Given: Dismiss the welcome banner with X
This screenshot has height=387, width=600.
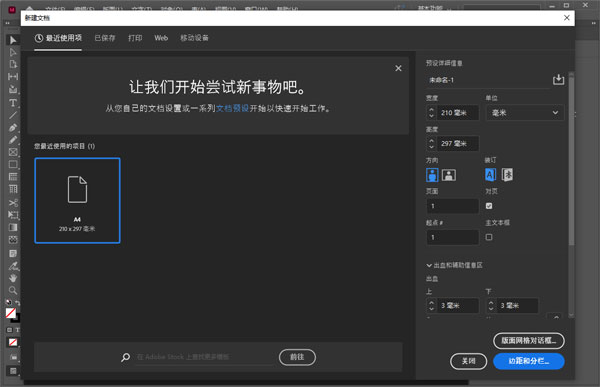Looking at the screenshot, I should tap(398, 68).
